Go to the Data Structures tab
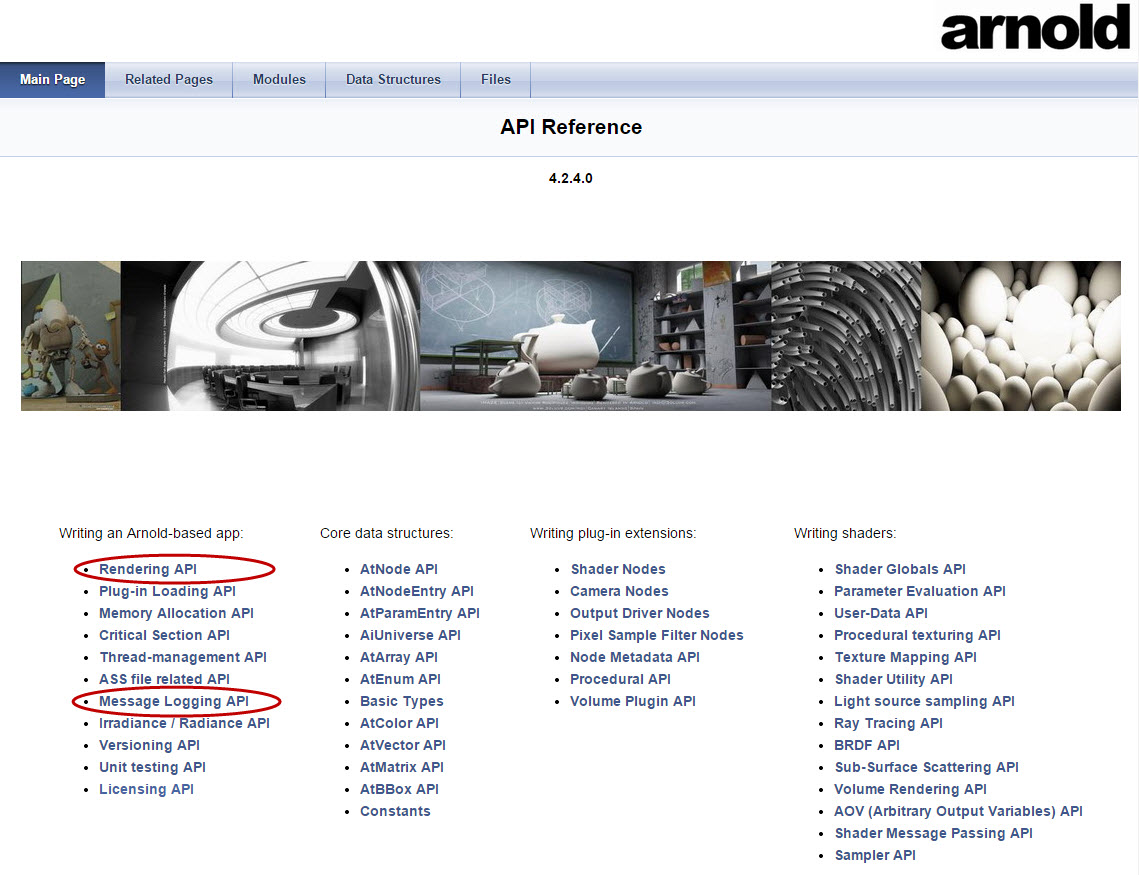Screen dimensions: 1139x875 (x=393, y=80)
